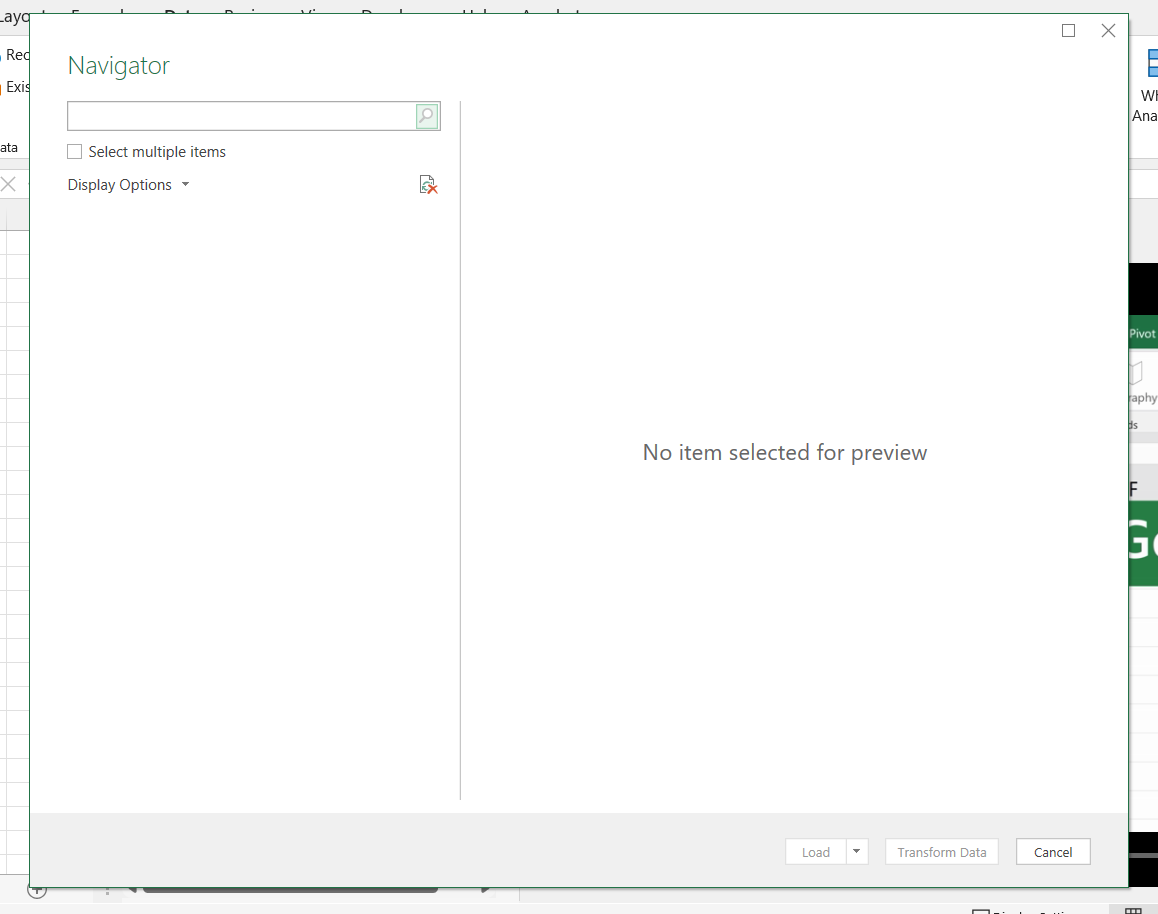Expand the Display Options dropdown
Image resolution: width=1158 pixels, height=914 pixels.
[x=128, y=185]
